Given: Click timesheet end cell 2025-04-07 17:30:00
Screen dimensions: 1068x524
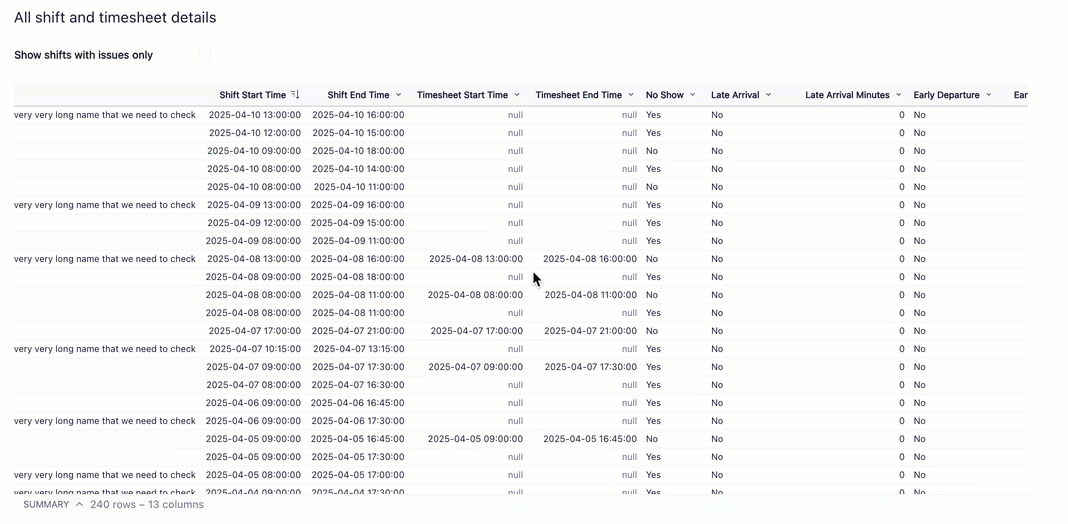Looking at the screenshot, I should [x=591, y=367].
